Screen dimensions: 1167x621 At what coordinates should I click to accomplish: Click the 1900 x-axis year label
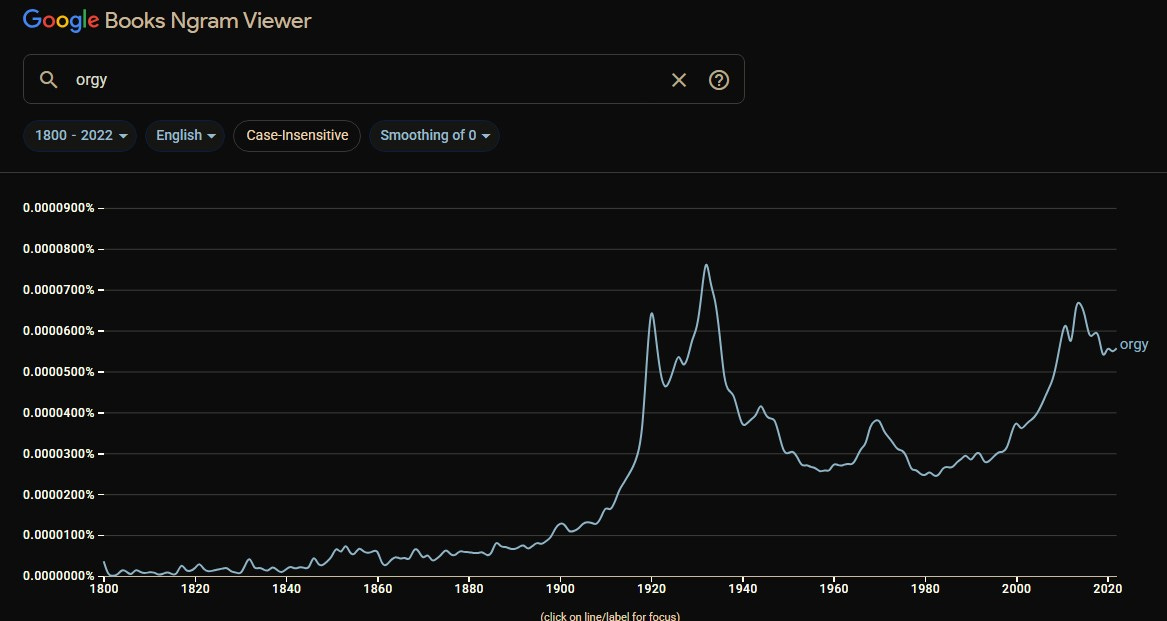pyautogui.click(x=560, y=588)
